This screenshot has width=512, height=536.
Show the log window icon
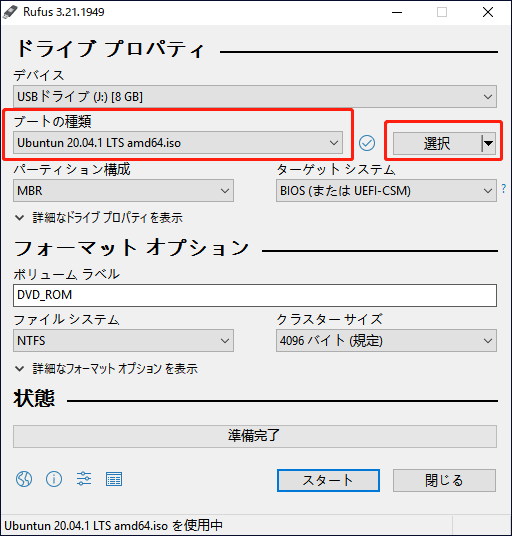tap(114, 479)
